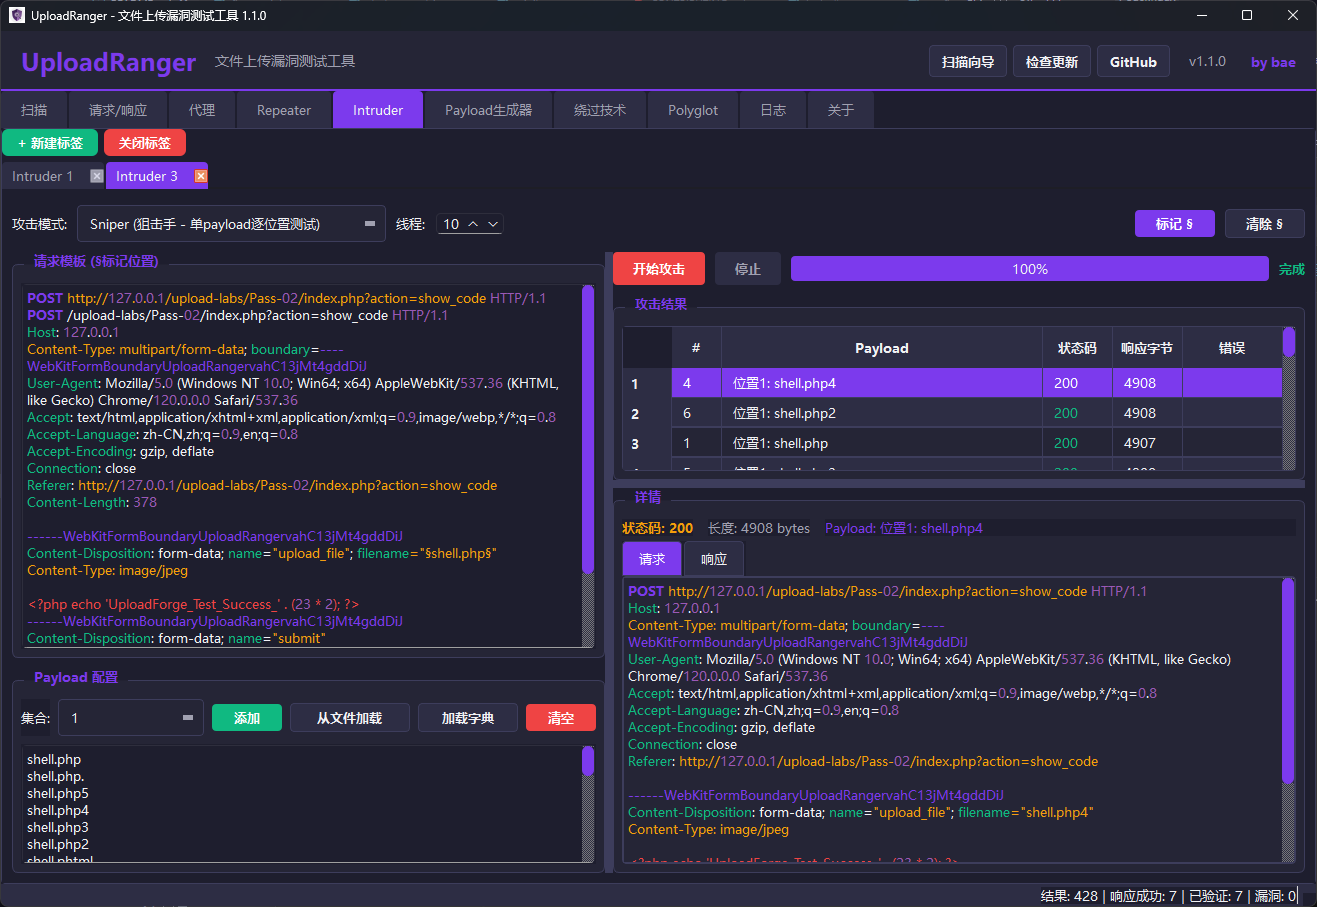The width and height of the screenshot is (1317, 907).
Task: Sort results by the 状态码 column header
Action: pyautogui.click(x=1077, y=348)
